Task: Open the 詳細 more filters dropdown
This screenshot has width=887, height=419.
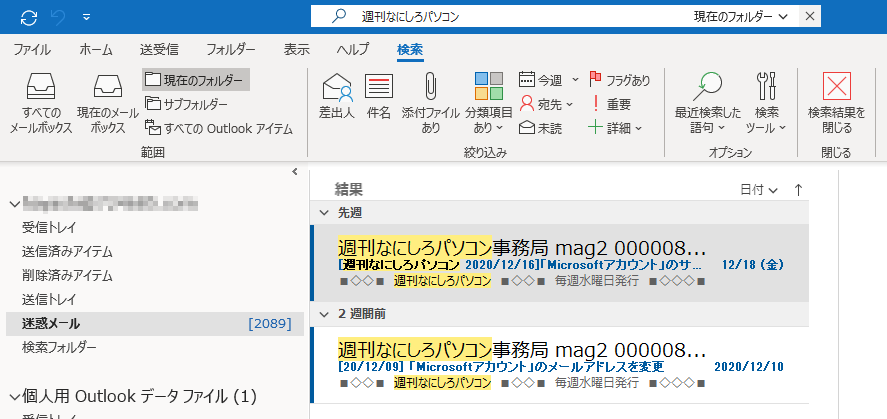Action: (x=615, y=129)
